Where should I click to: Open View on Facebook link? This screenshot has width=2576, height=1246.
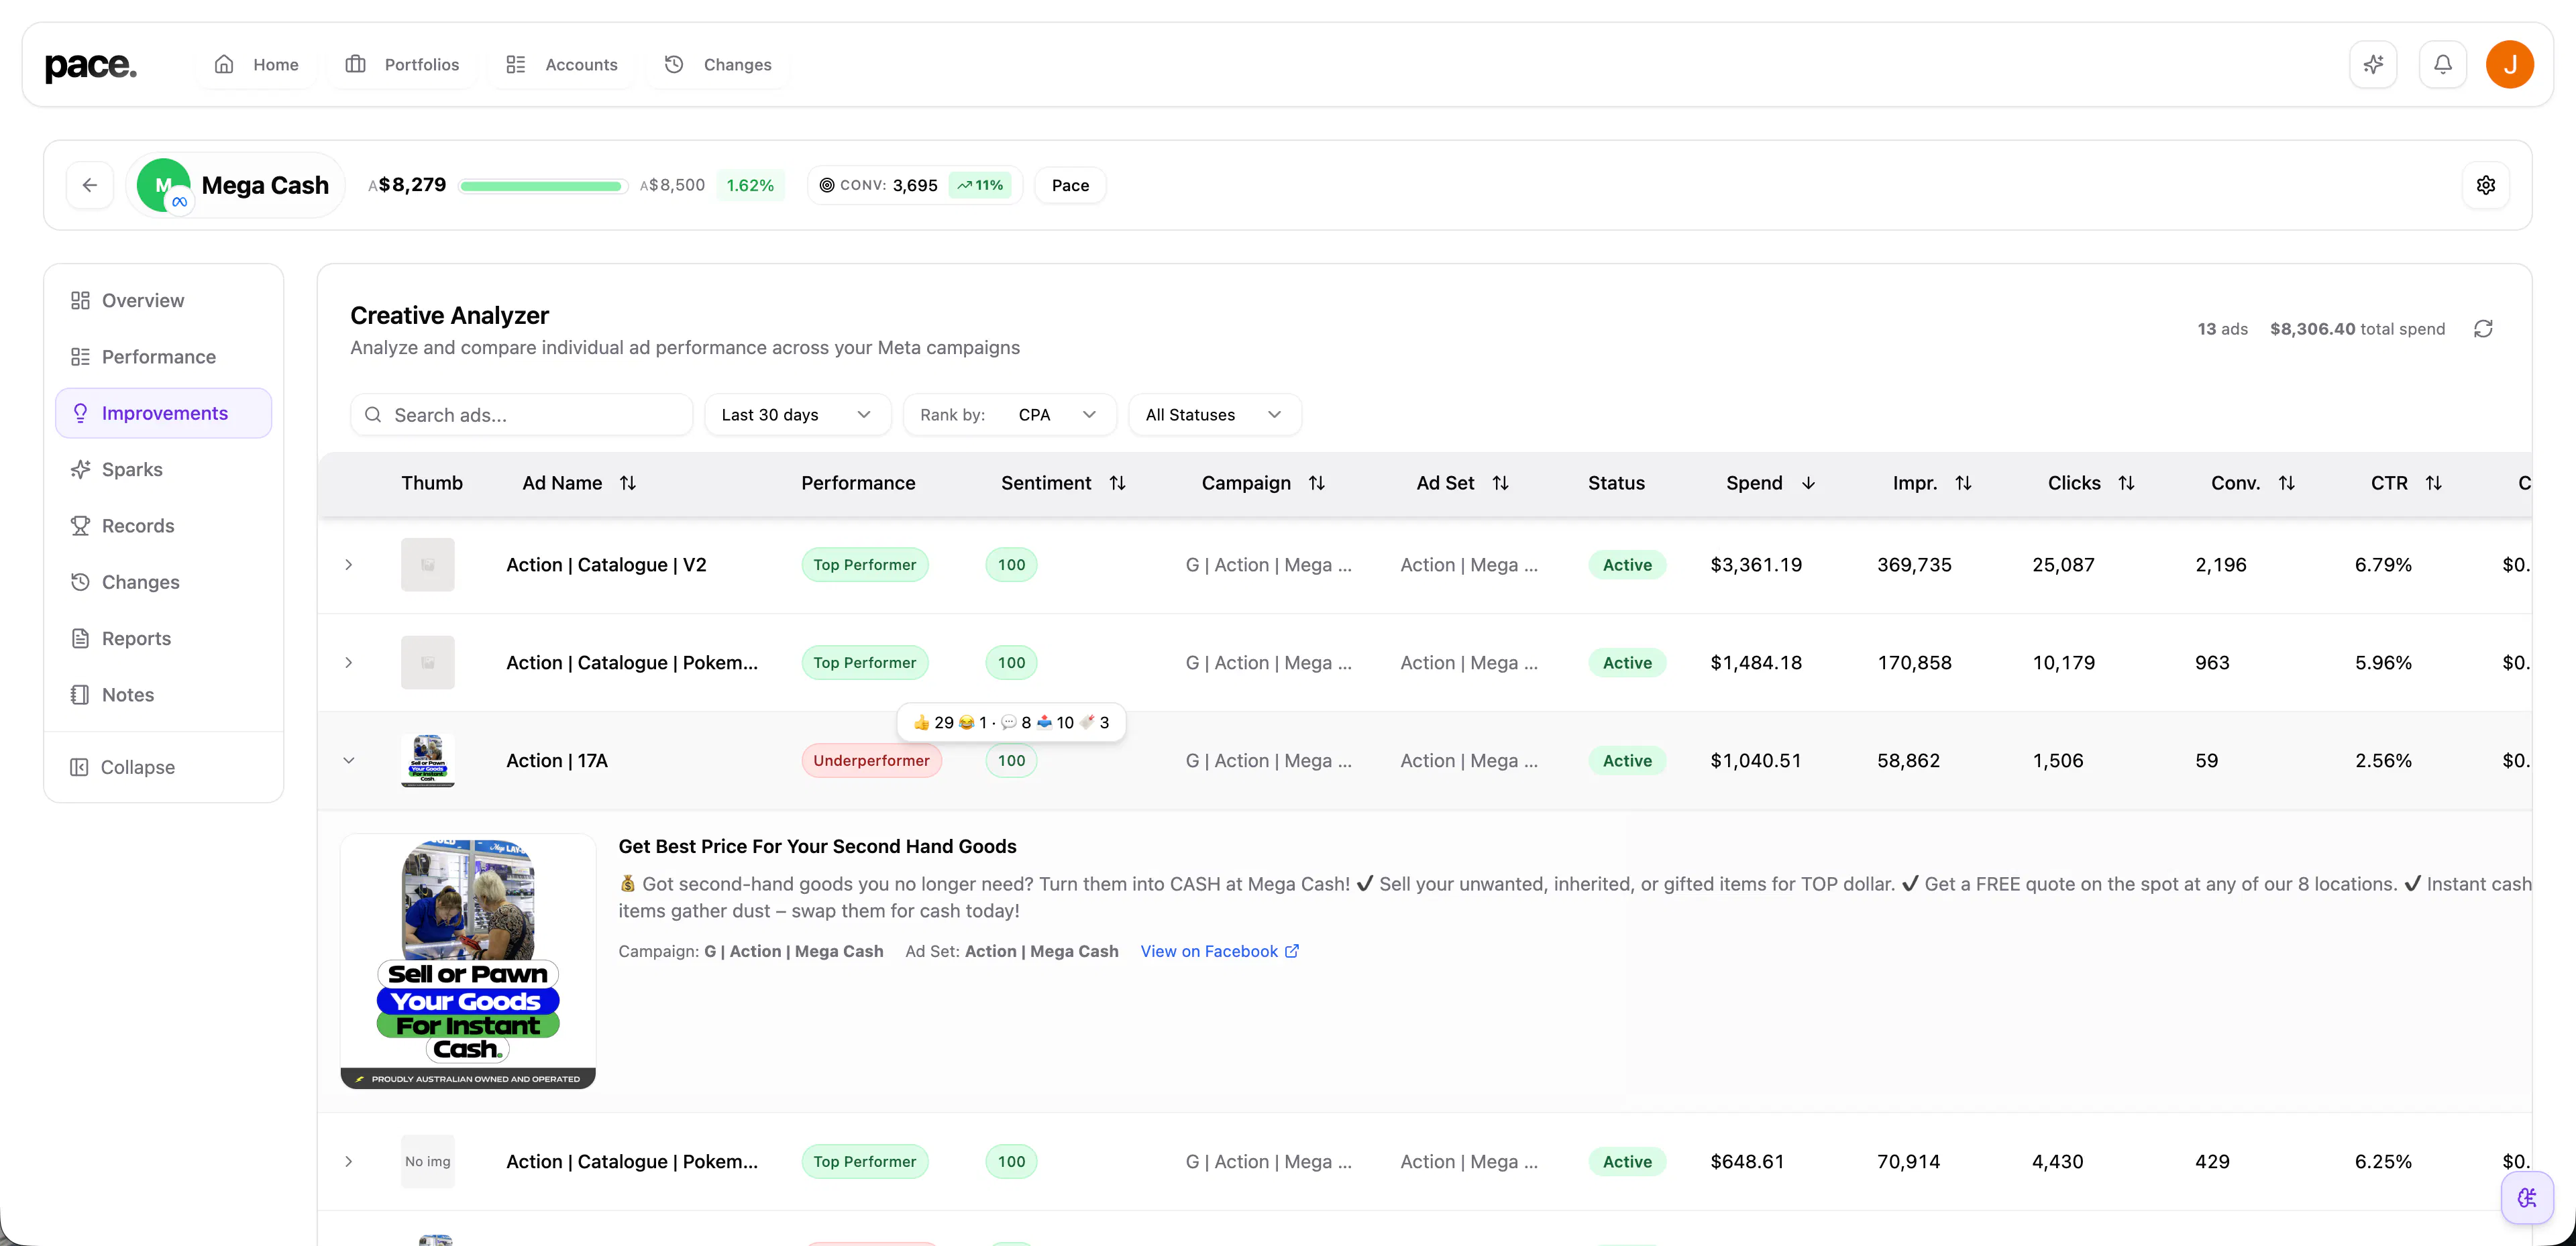(1220, 951)
